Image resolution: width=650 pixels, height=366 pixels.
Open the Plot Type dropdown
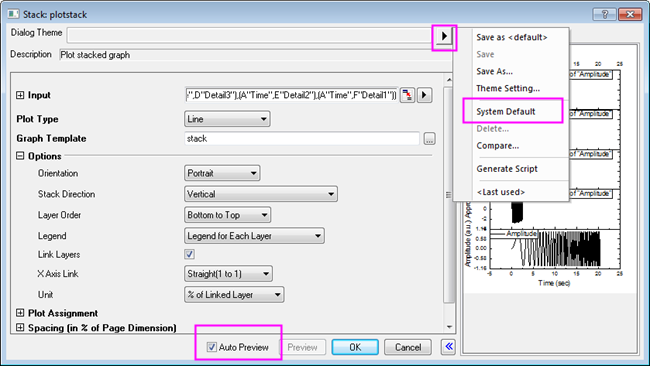227,119
